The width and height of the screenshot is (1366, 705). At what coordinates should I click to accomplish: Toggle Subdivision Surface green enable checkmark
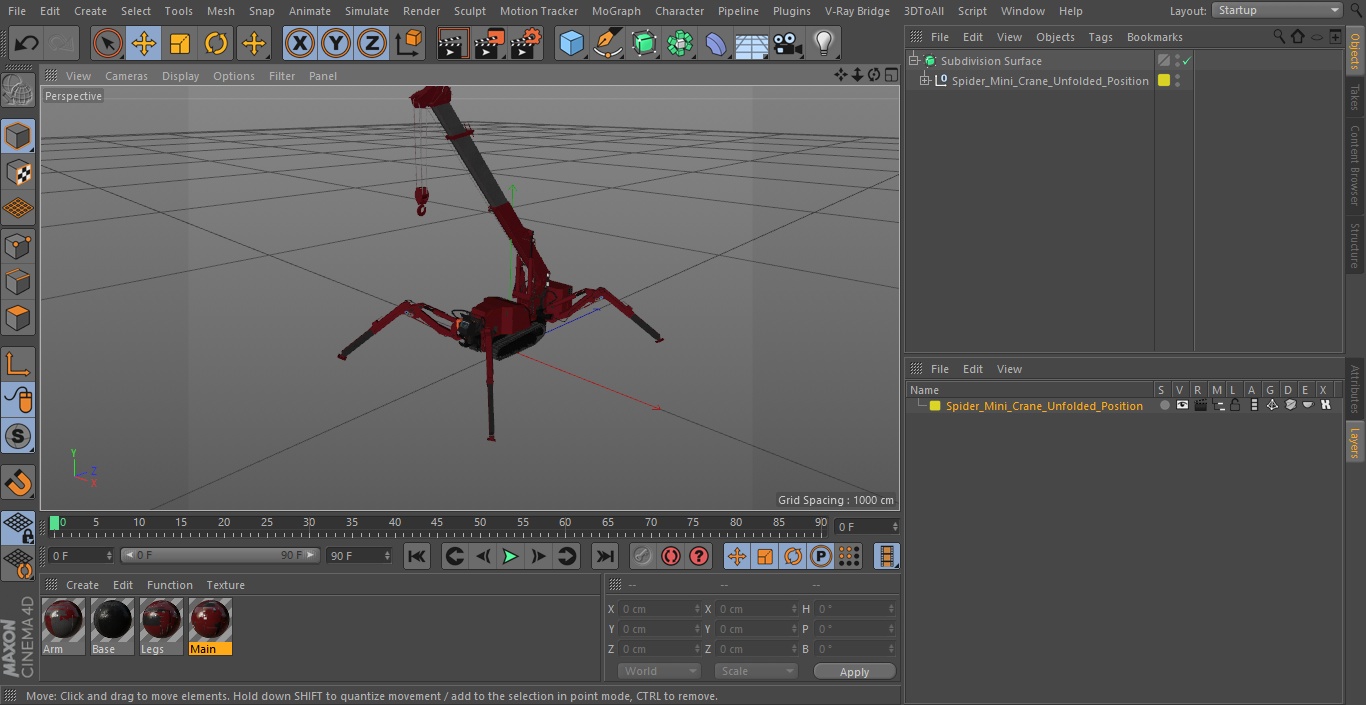pos(1187,61)
